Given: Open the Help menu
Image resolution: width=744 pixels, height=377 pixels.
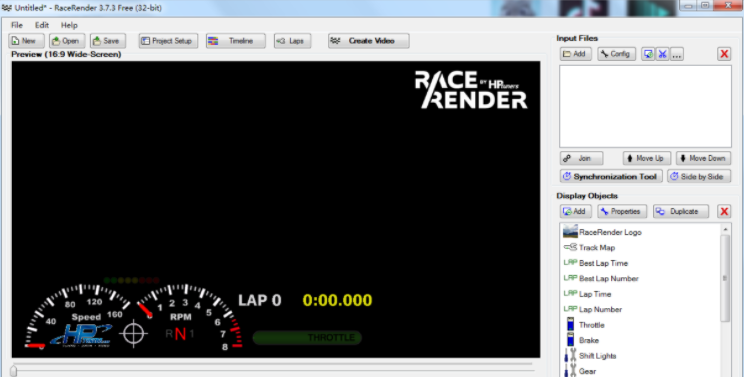Looking at the screenshot, I should point(69,25).
